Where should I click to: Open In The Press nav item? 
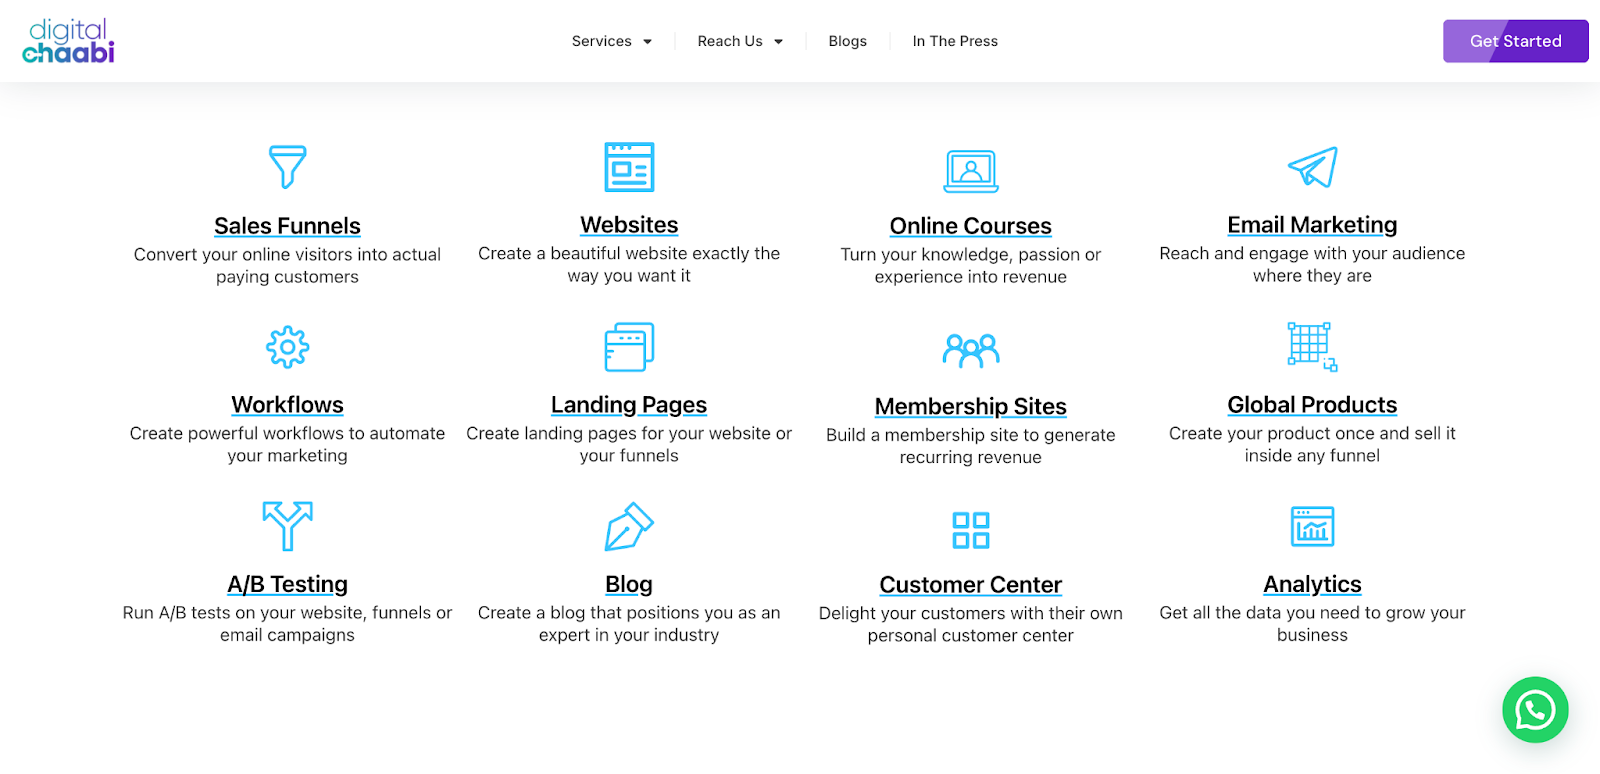coord(955,41)
